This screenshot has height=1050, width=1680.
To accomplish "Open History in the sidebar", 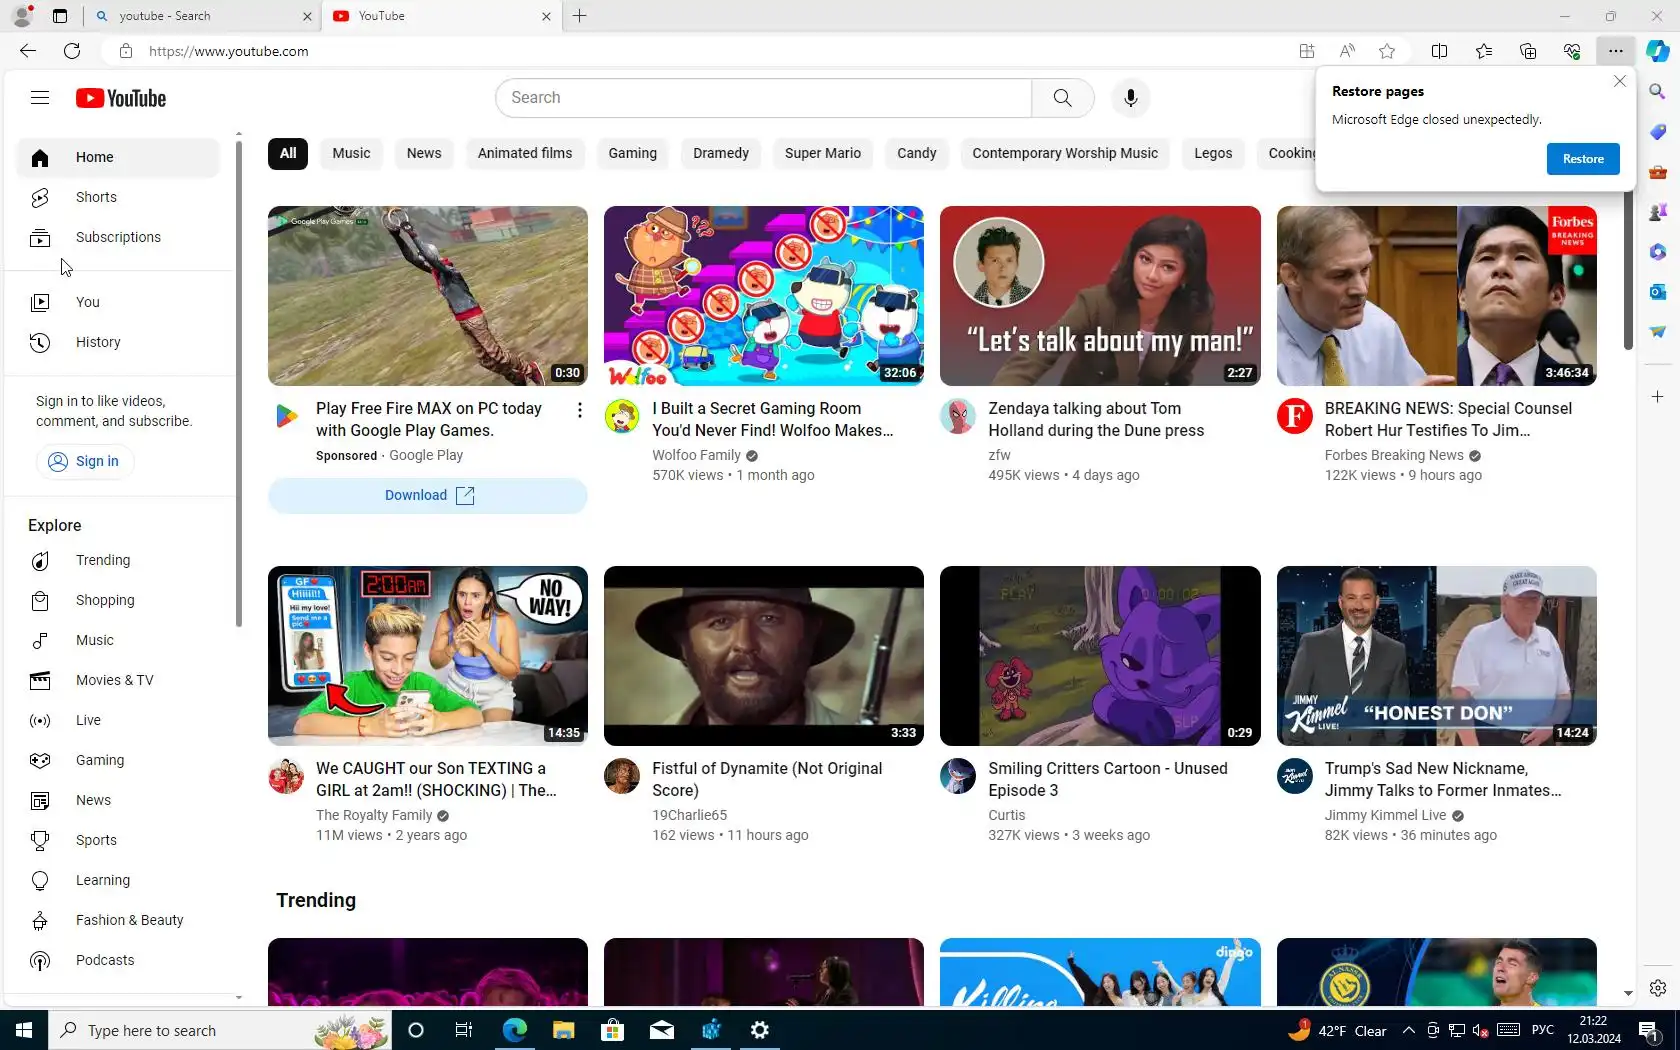I will coord(118,342).
